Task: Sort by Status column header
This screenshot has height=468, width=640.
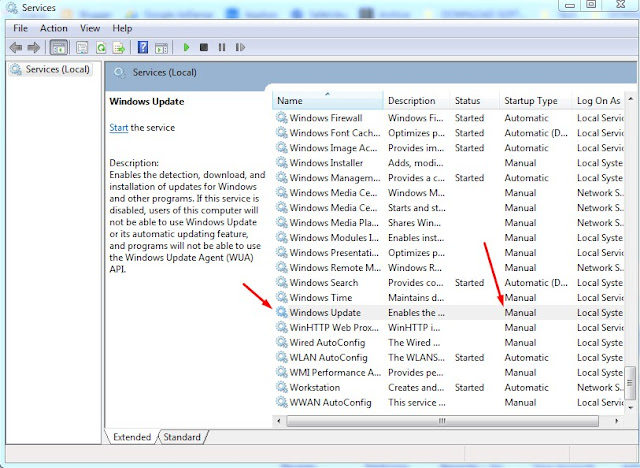Action: (475, 100)
